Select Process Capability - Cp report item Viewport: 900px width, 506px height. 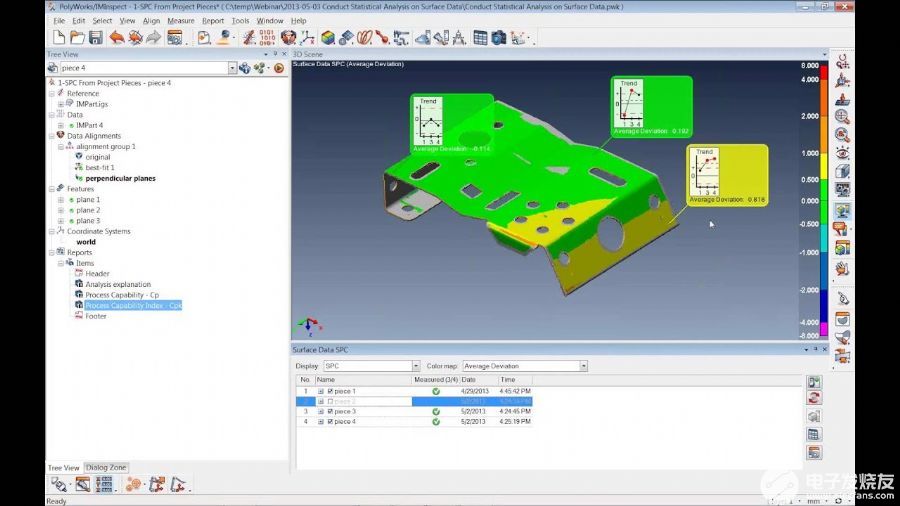pos(122,295)
